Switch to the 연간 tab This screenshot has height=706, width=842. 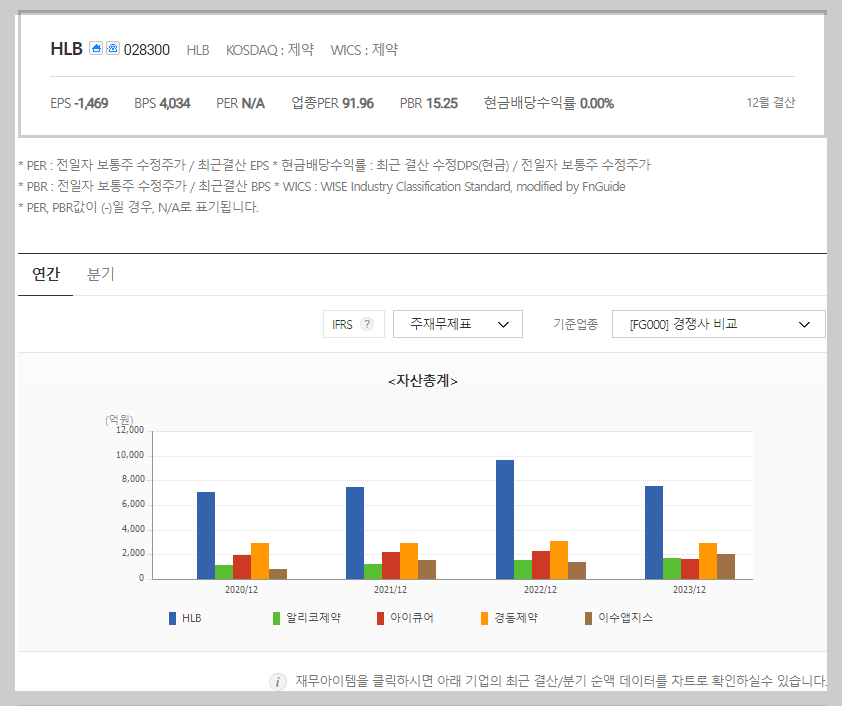(x=46, y=274)
